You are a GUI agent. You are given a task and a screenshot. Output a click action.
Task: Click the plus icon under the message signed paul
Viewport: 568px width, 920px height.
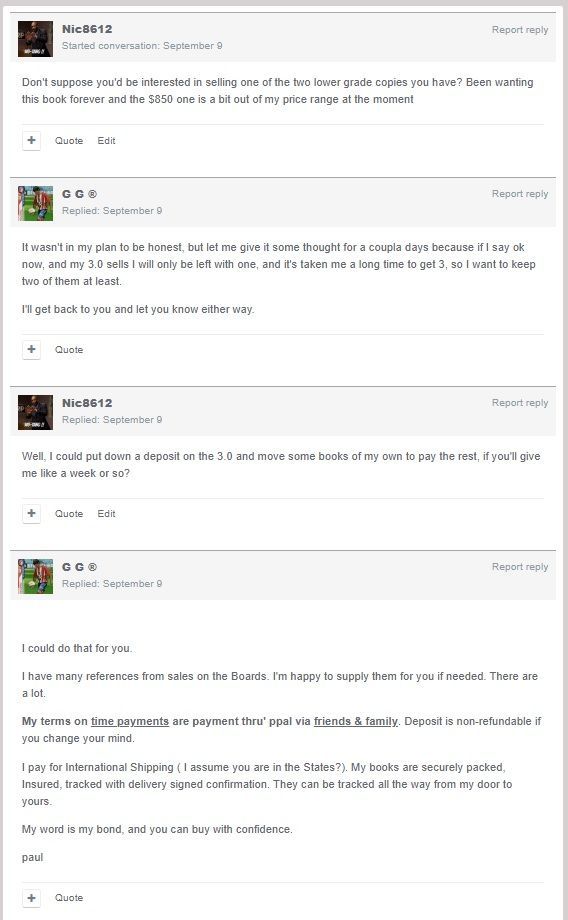tap(31, 898)
